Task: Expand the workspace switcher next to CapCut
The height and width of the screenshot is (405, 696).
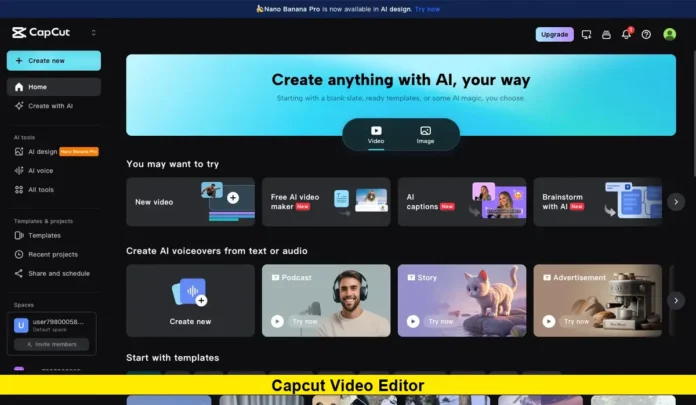Action: point(93,32)
